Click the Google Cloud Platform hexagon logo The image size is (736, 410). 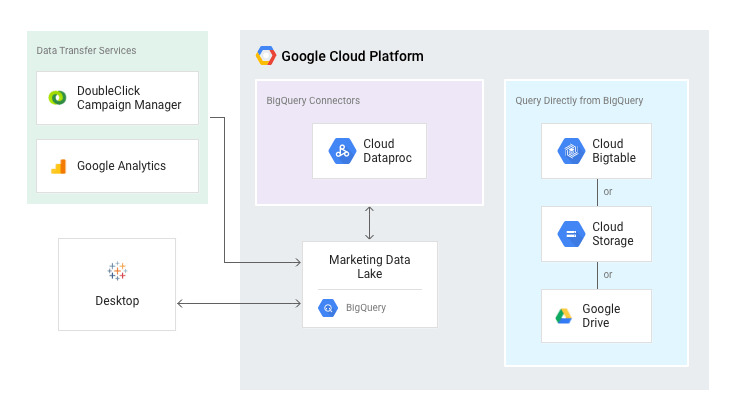266,56
